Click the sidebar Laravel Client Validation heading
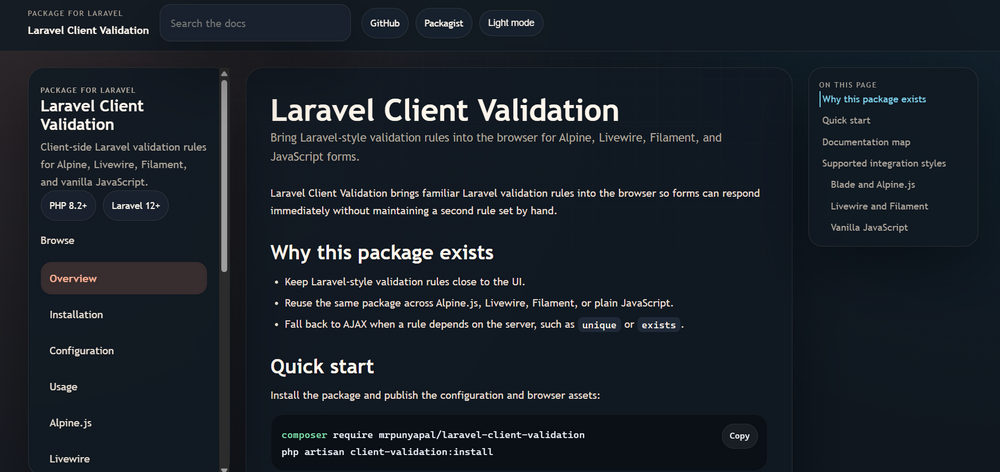1000x472 pixels. [x=92, y=115]
